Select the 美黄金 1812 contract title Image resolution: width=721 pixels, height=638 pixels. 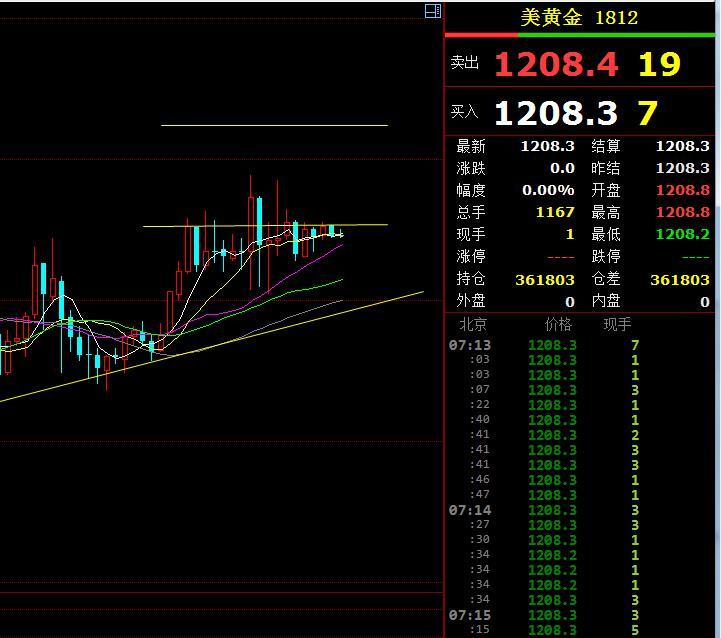coord(579,17)
